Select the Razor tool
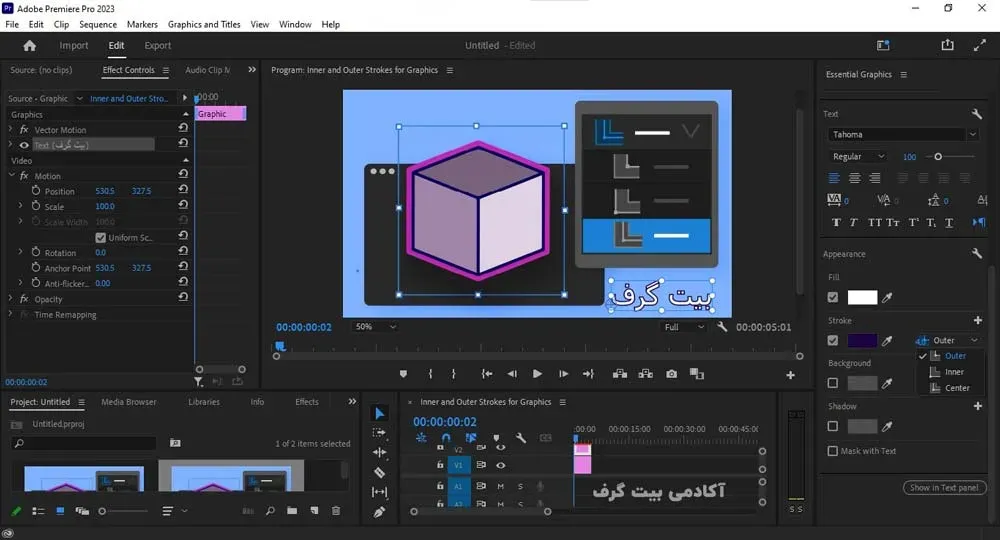 pyautogui.click(x=379, y=472)
